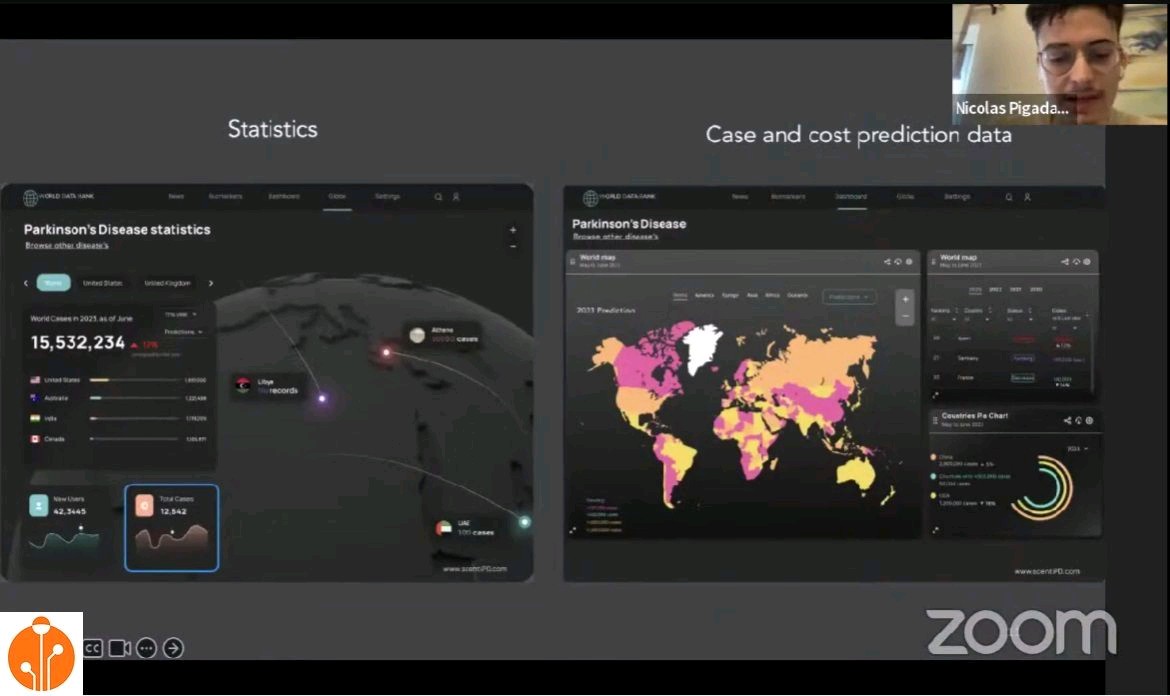Image resolution: width=1170 pixels, height=696 pixels.
Task: Click China orange legend dot in pie chart
Action: [933, 457]
